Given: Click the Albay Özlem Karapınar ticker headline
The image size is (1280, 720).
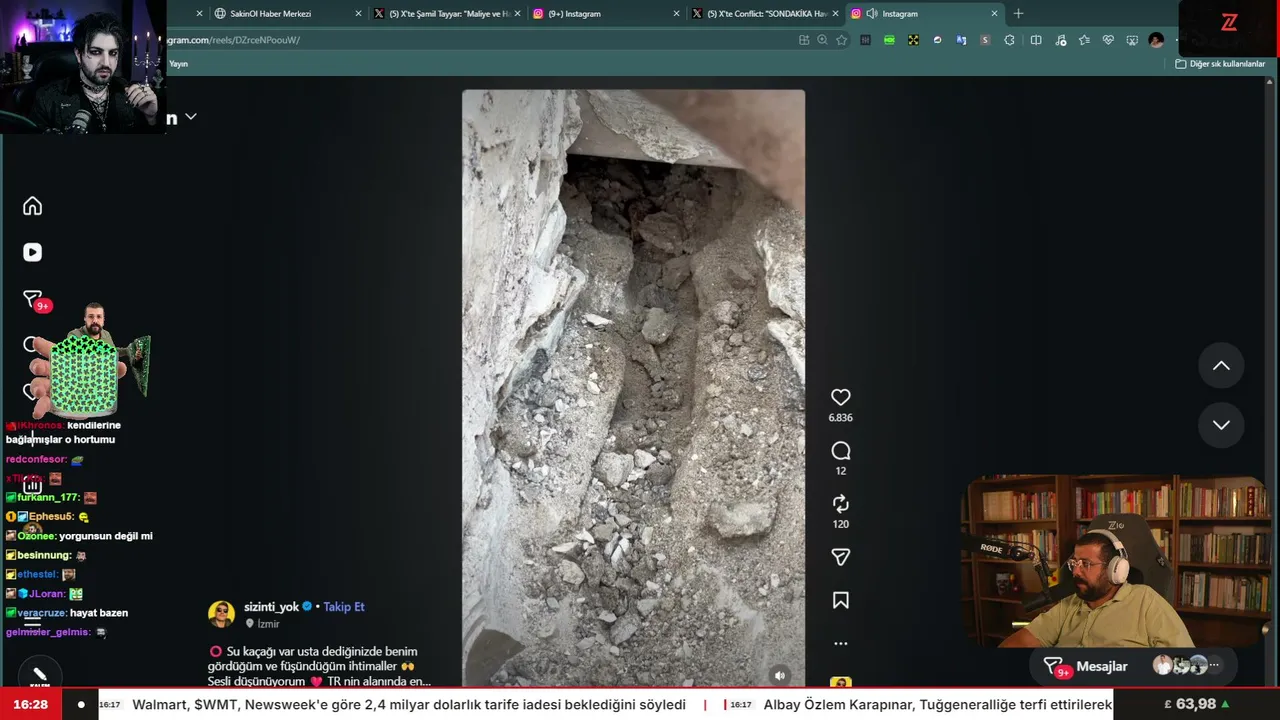Looking at the screenshot, I should [938, 705].
